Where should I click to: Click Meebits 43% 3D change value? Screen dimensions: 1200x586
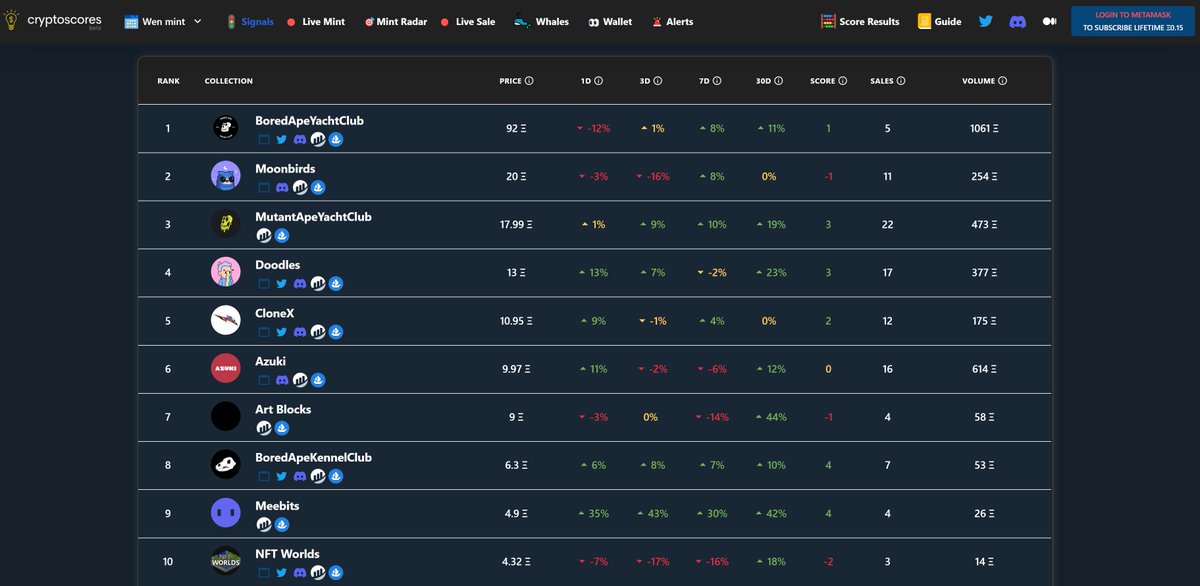coord(654,513)
